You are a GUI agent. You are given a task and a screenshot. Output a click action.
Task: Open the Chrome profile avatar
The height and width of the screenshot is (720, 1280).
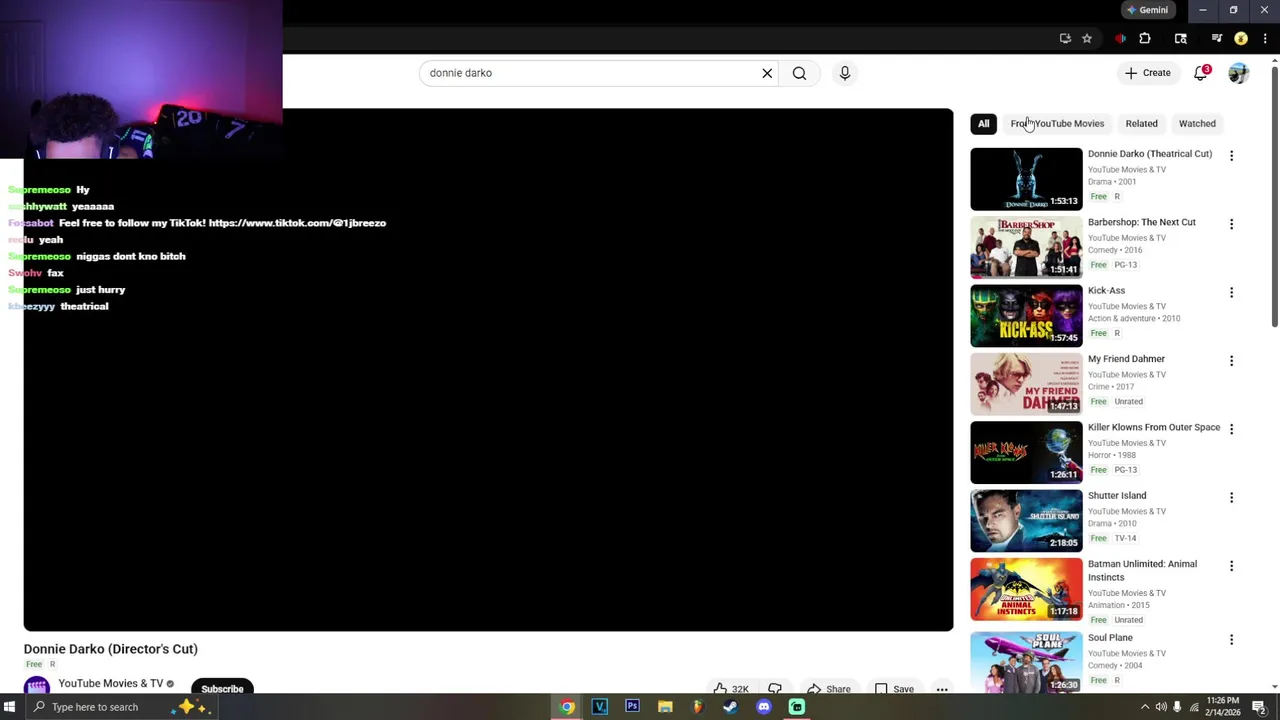click(1241, 39)
